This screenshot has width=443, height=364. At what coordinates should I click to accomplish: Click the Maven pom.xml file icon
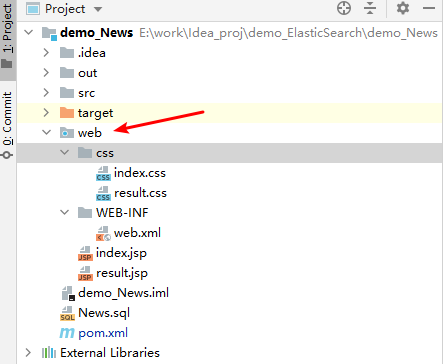tap(67, 333)
